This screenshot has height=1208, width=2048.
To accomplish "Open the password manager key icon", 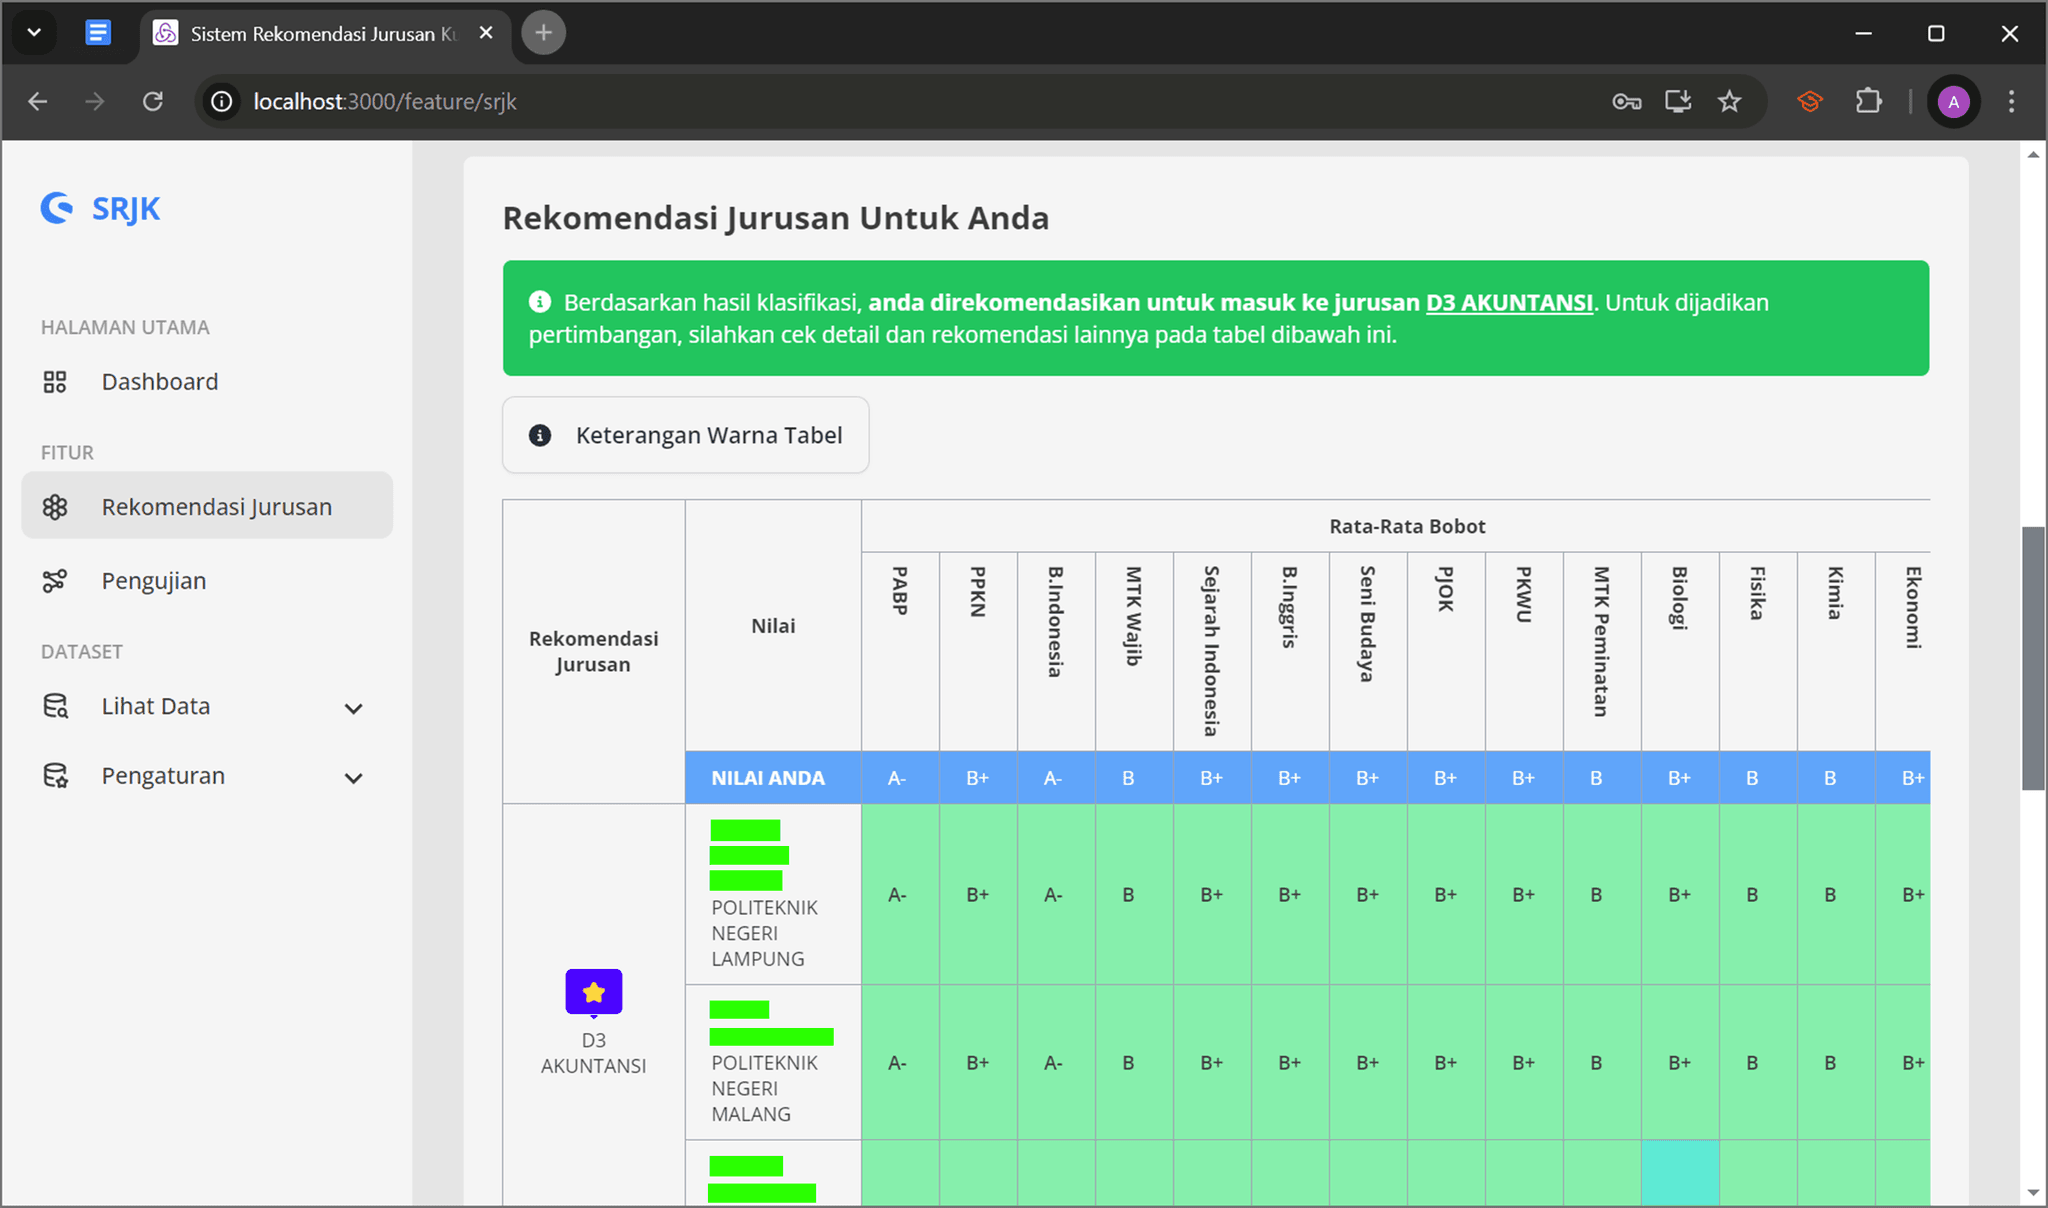I will 1627,101.
